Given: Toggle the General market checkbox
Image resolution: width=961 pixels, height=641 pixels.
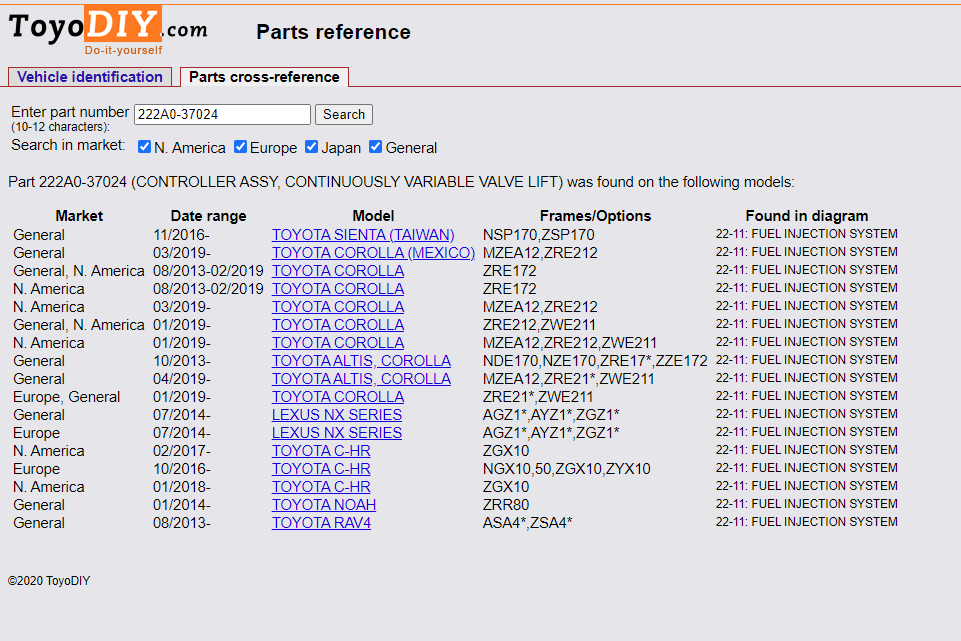Looking at the screenshot, I should point(376,147).
